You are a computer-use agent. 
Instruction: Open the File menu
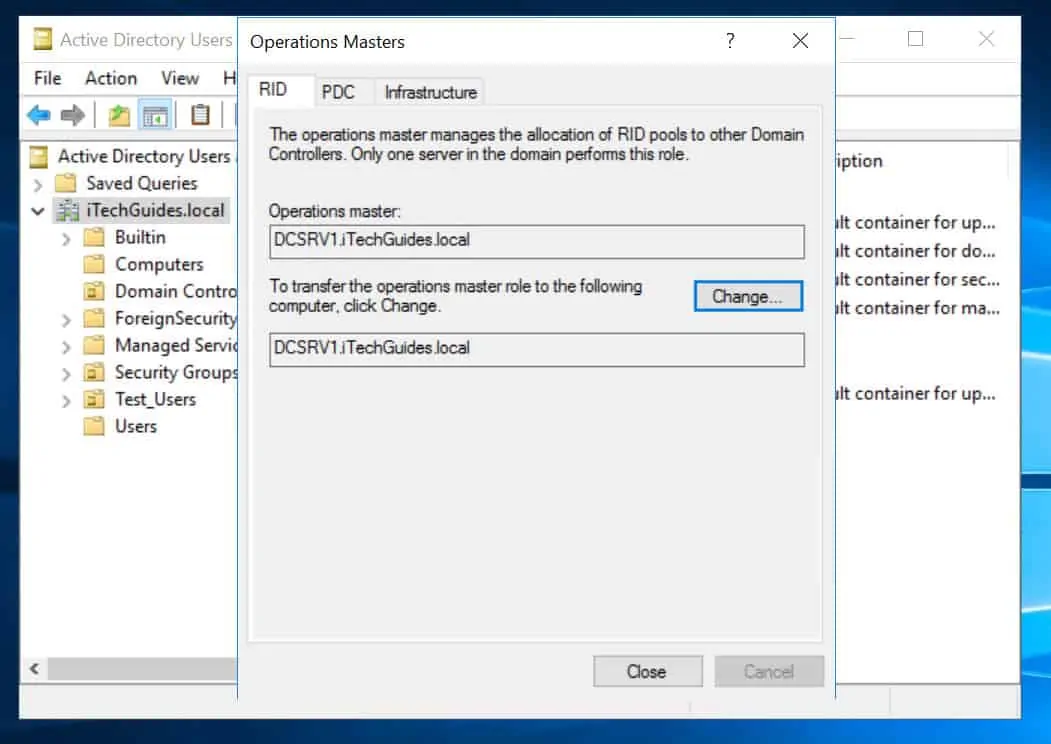(48, 78)
